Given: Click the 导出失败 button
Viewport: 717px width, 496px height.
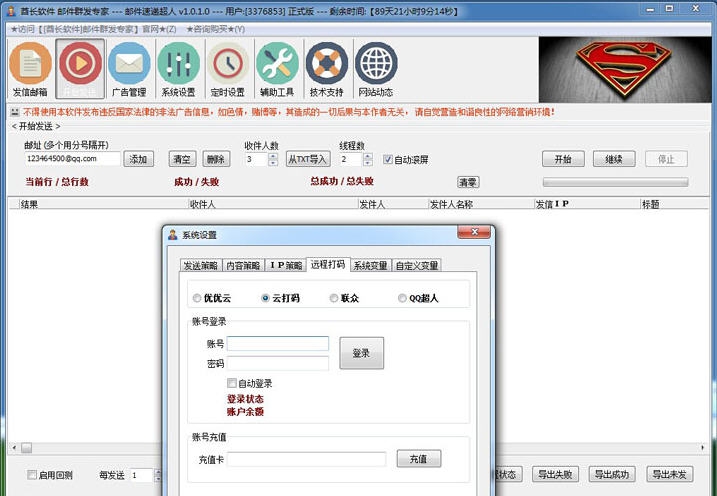Looking at the screenshot, I should [x=555, y=475].
